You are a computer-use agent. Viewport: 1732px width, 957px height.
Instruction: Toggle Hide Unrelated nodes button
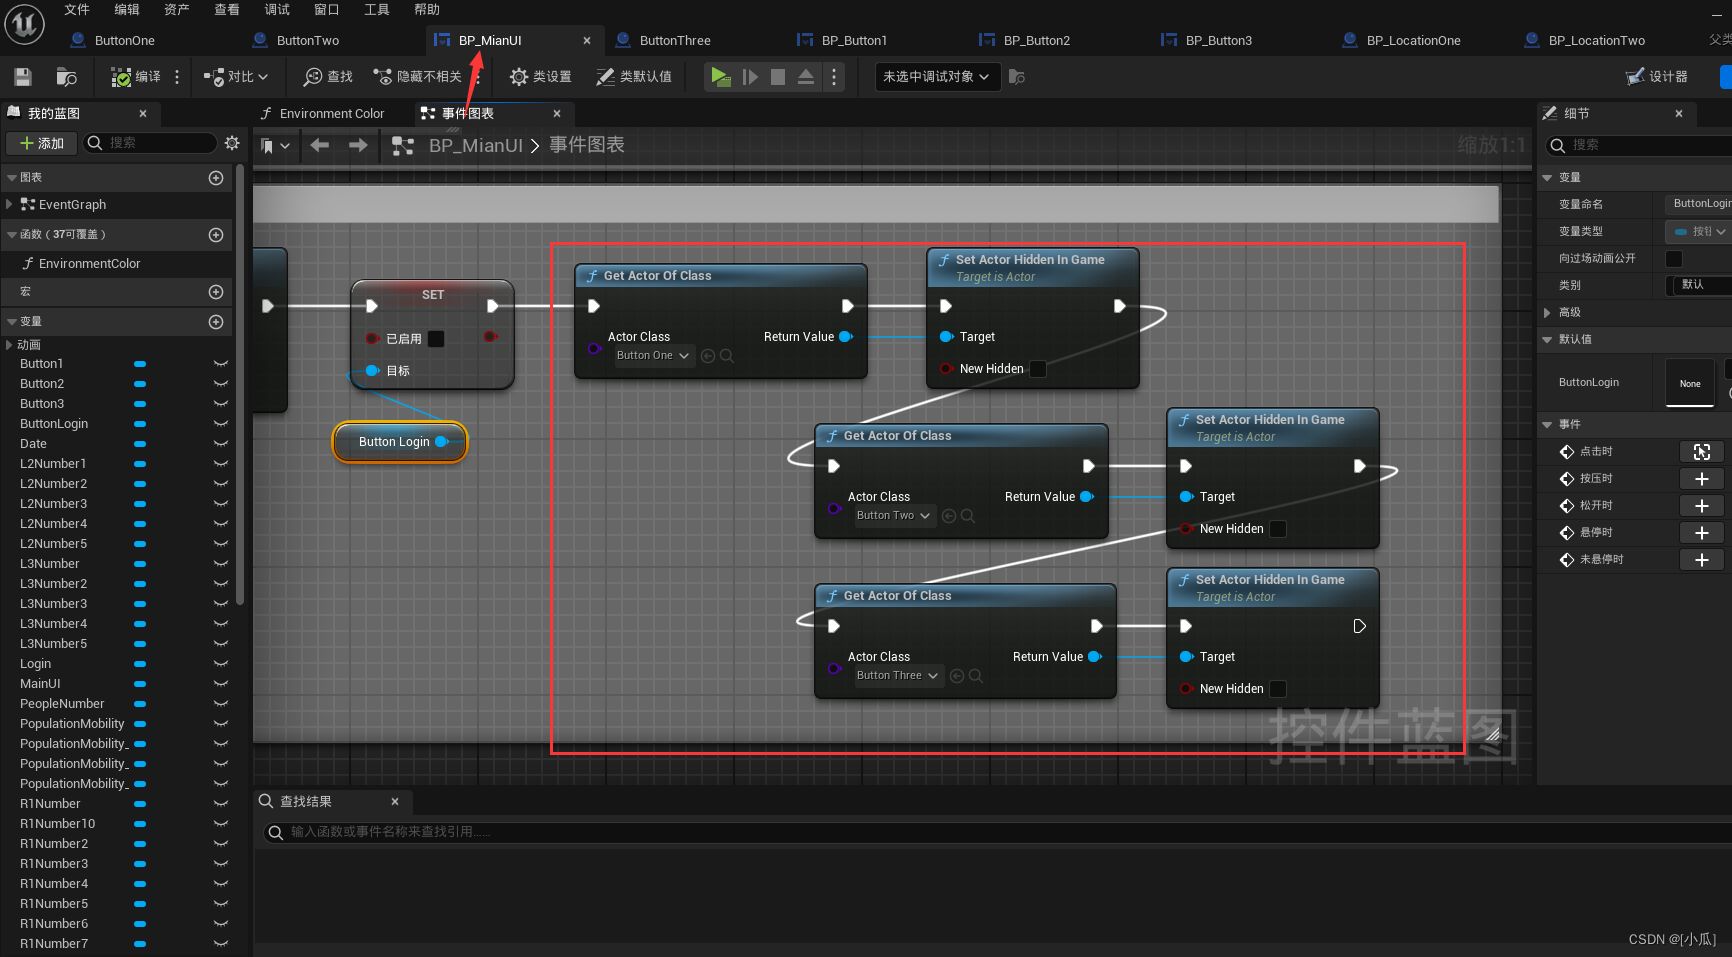(x=417, y=77)
